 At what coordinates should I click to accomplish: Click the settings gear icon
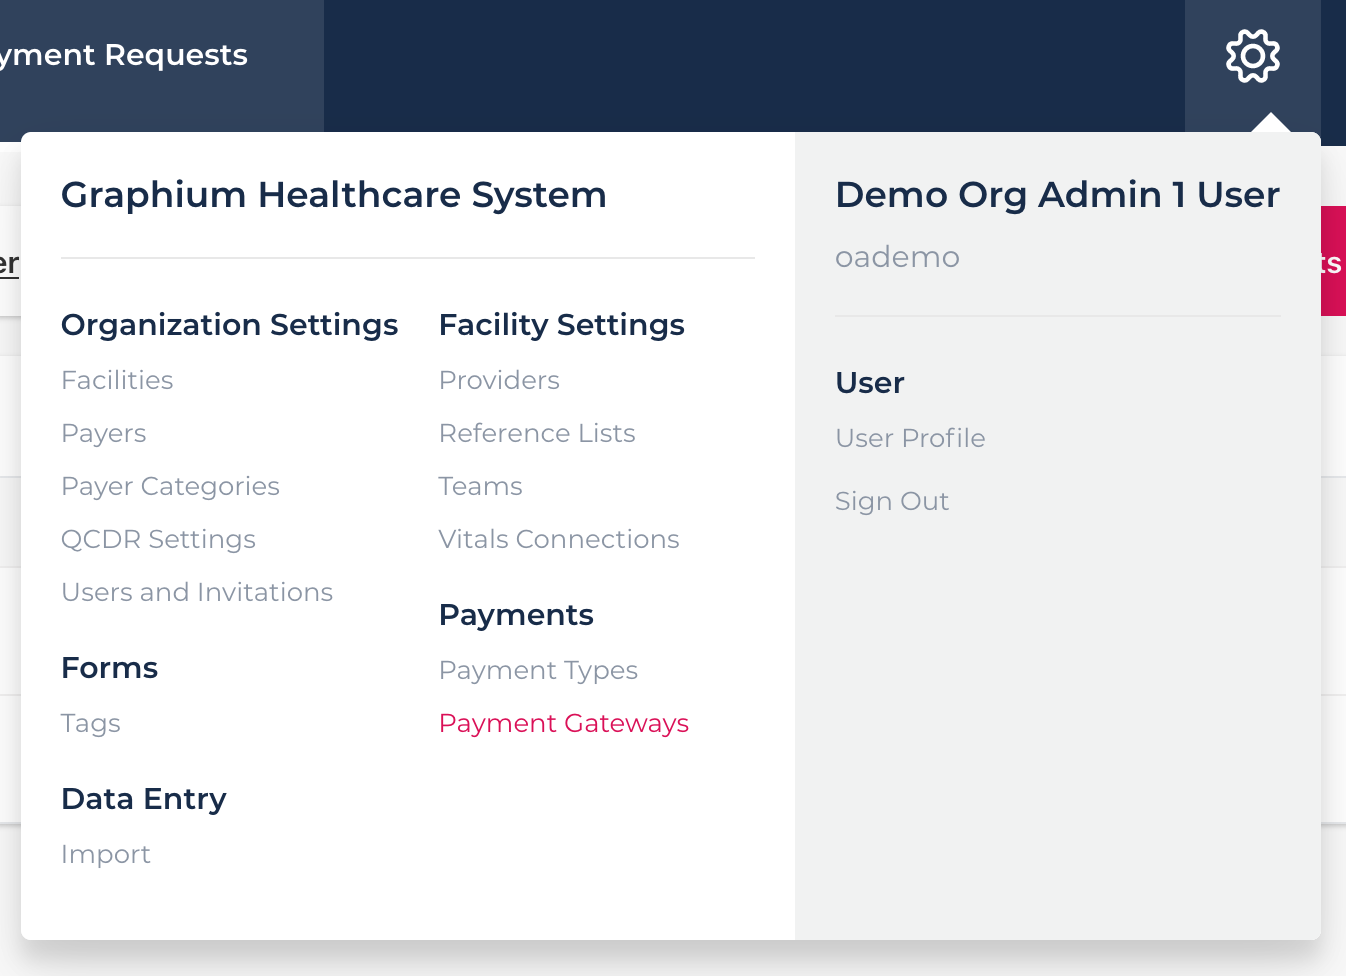(x=1253, y=56)
